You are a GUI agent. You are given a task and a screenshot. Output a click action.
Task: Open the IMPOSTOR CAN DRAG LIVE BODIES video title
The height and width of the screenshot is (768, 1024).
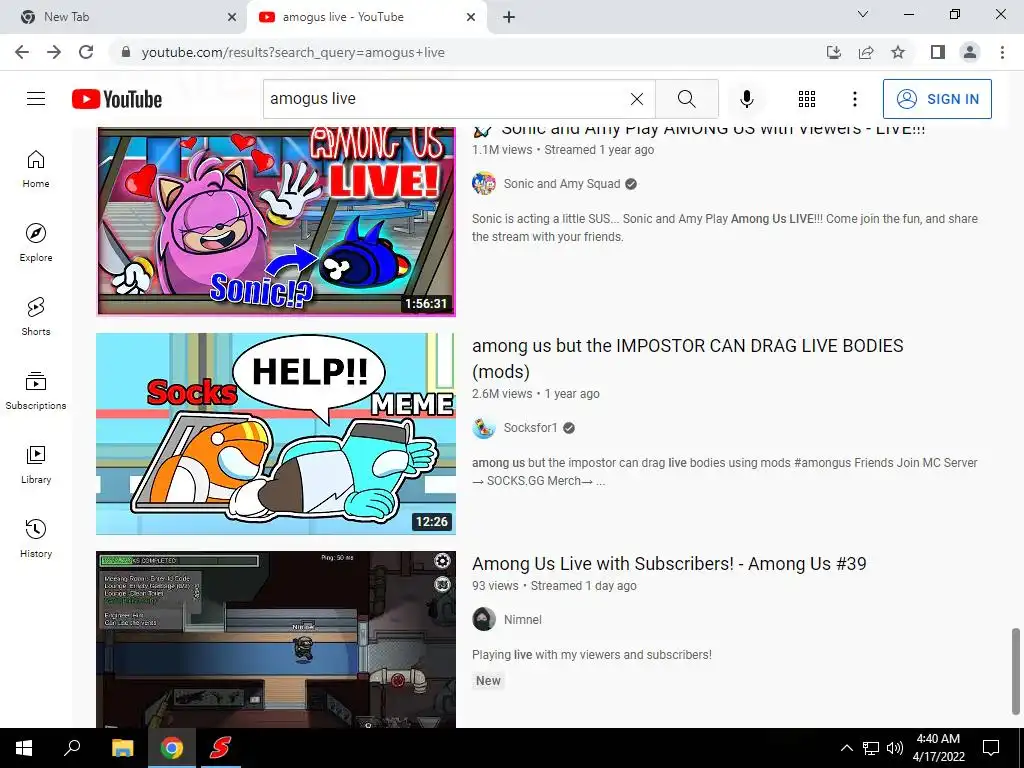pos(688,359)
